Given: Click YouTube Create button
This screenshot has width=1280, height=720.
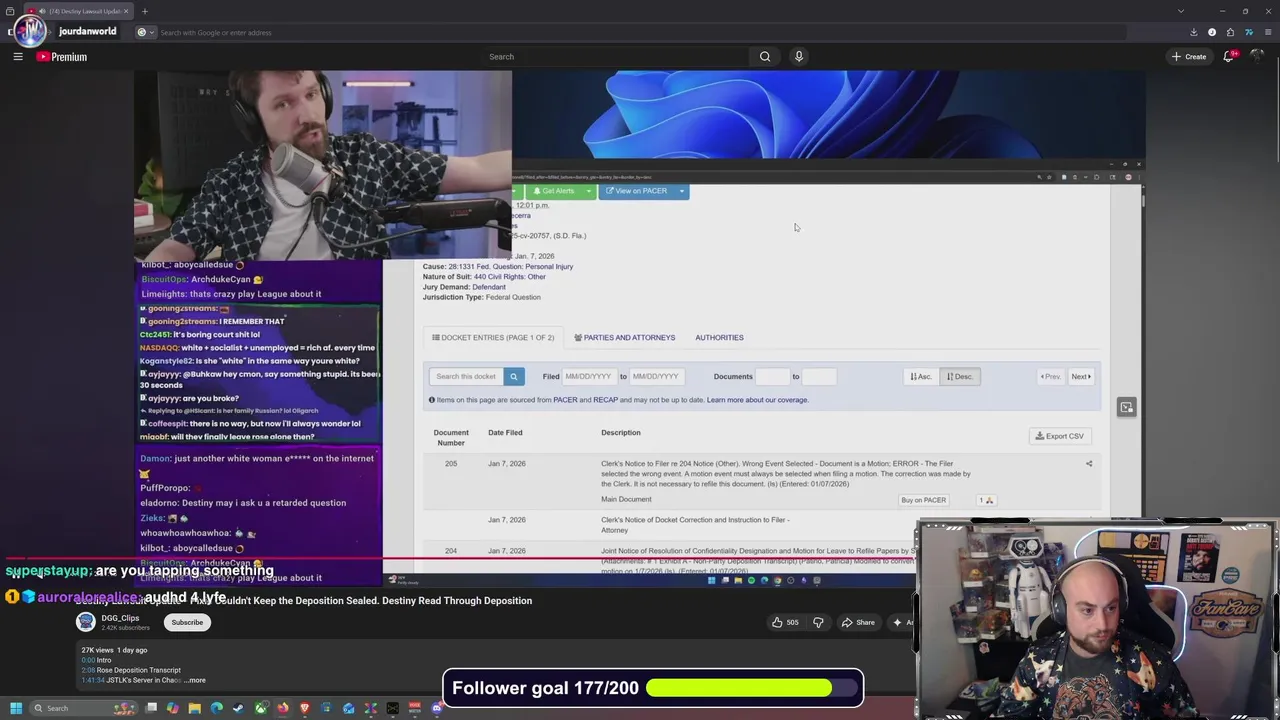Looking at the screenshot, I should click(1189, 57).
